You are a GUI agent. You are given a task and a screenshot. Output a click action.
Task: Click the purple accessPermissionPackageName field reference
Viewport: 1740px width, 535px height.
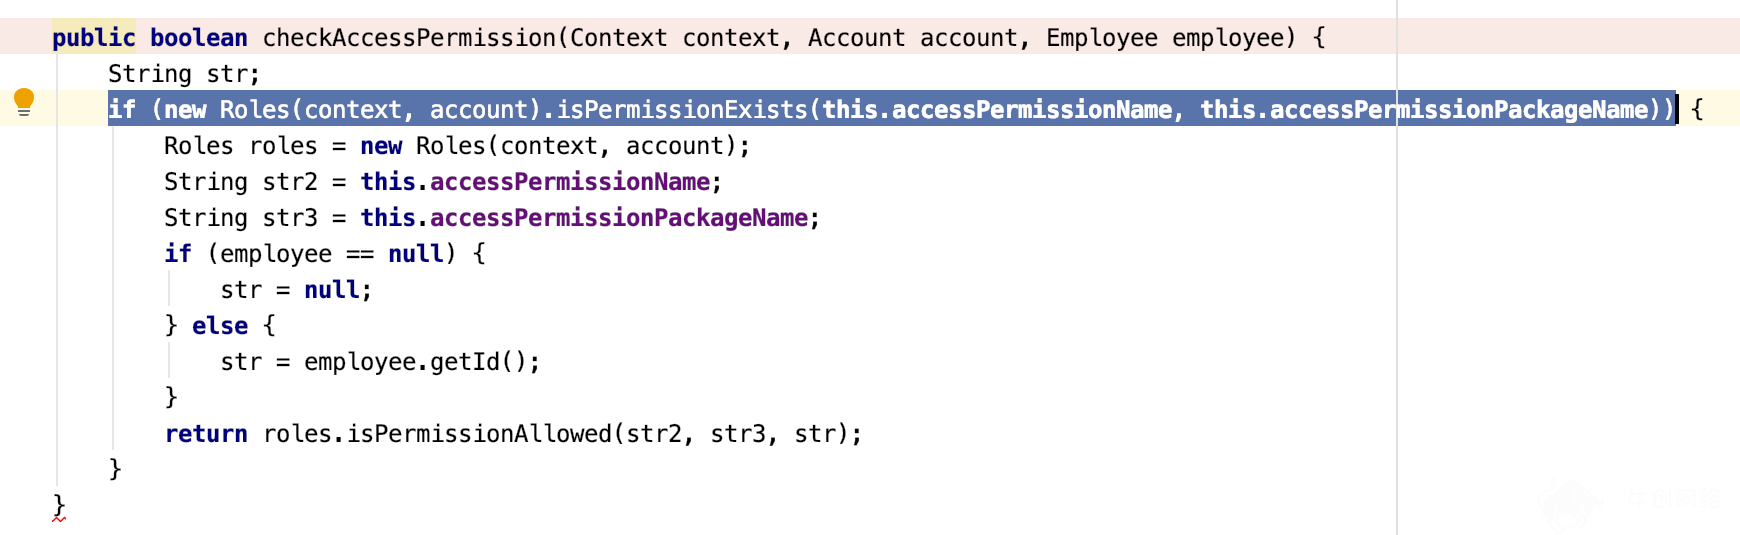(x=619, y=218)
